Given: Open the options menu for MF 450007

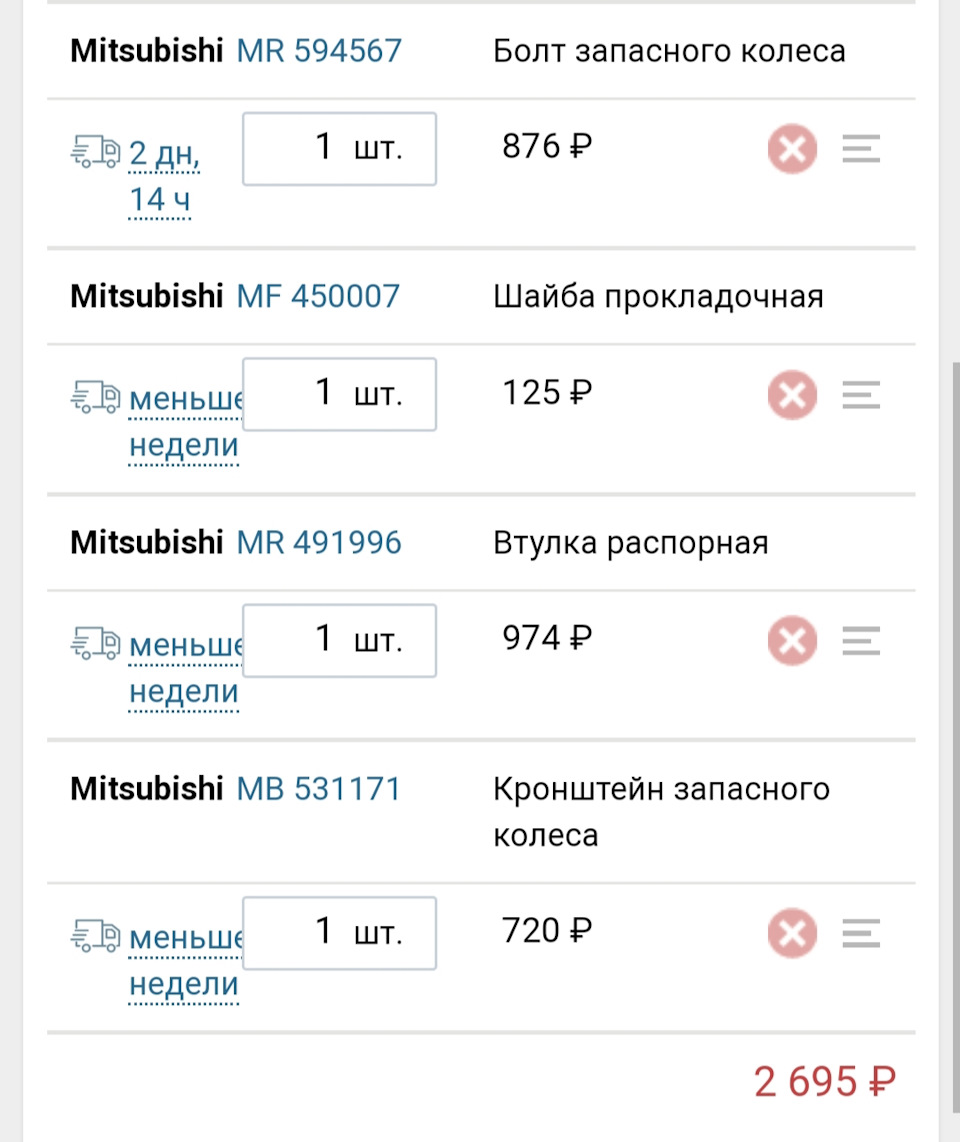Looking at the screenshot, I should pyautogui.click(x=860, y=394).
